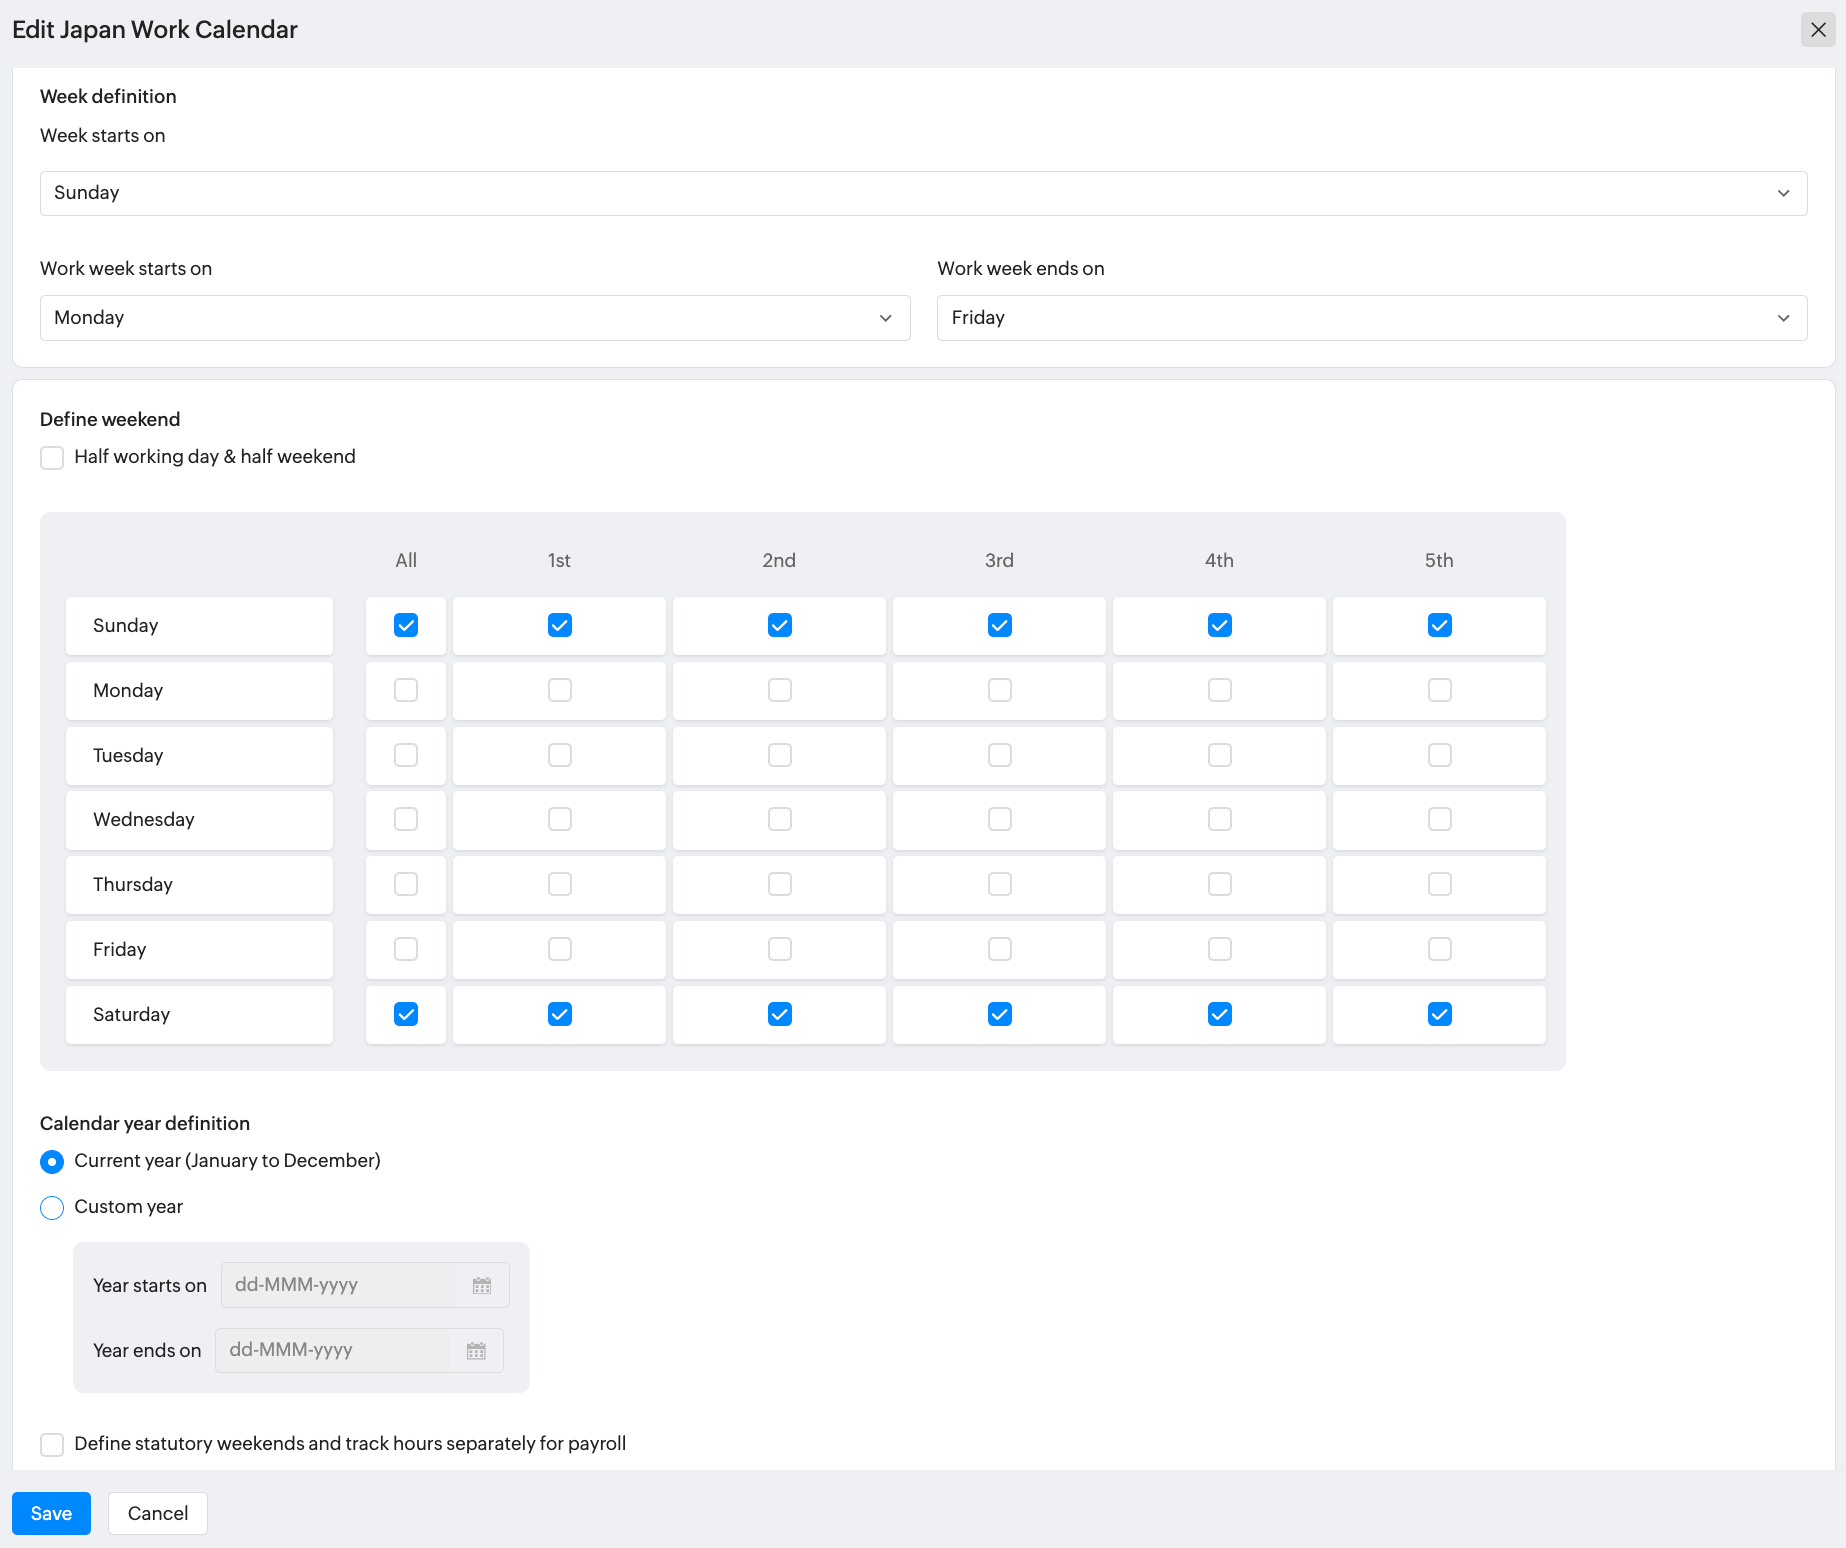Uncheck Saturday 5th week checkbox
This screenshot has width=1846, height=1548.
[x=1440, y=1014]
